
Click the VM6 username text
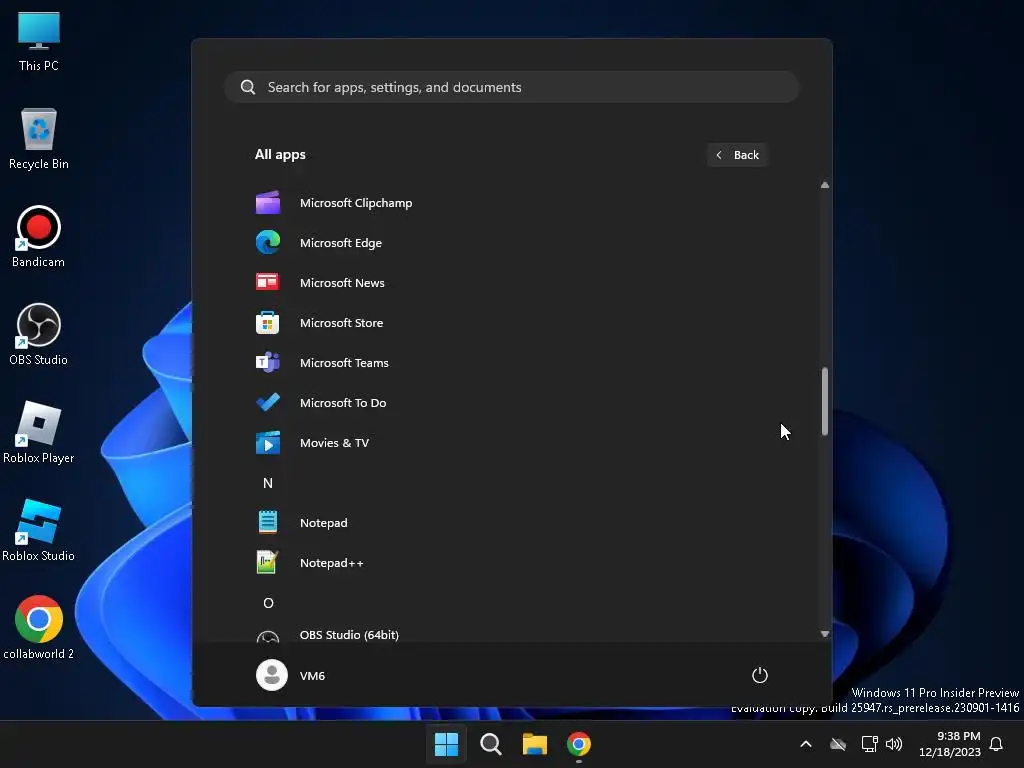(x=312, y=676)
